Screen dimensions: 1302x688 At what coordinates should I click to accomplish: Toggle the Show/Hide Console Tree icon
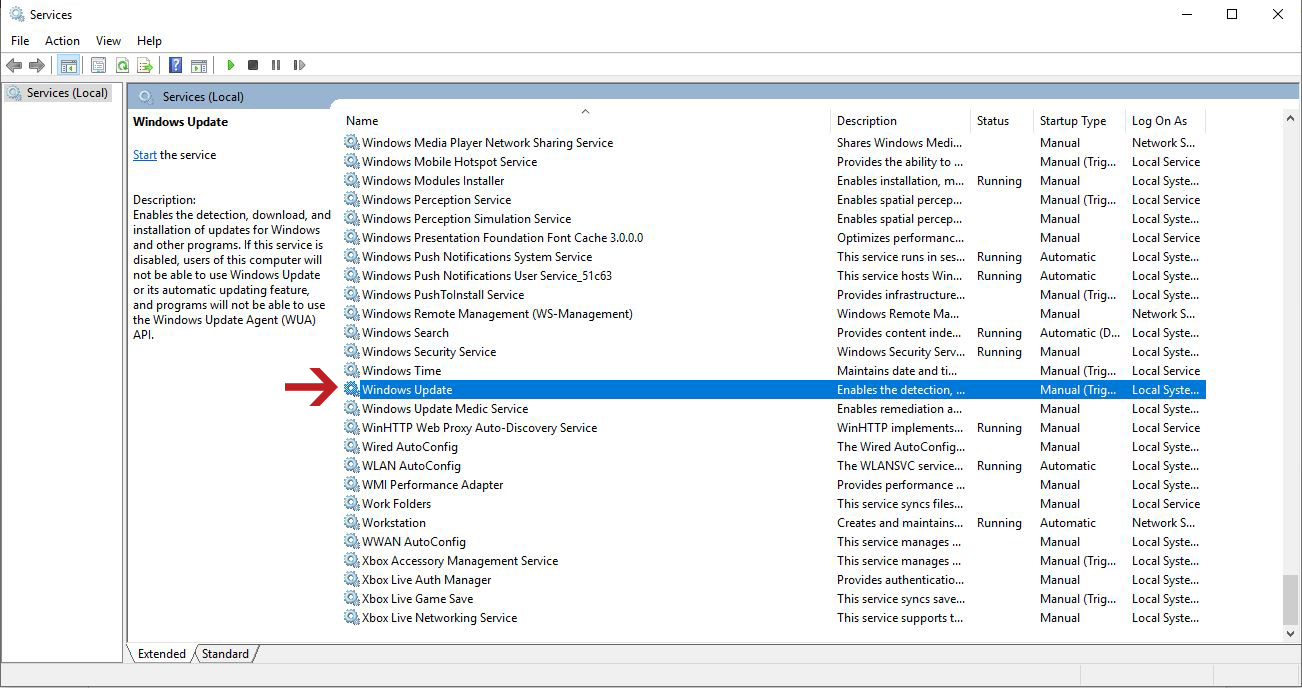click(68, 65)
